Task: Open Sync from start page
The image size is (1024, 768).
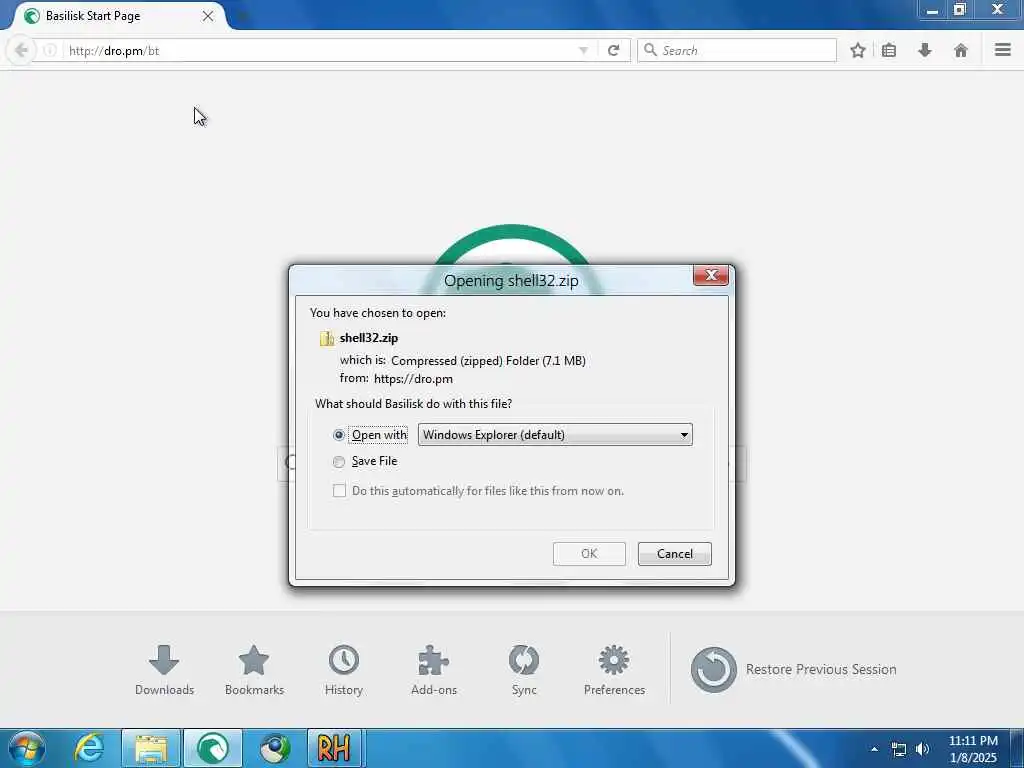Action: coord(524,670)
